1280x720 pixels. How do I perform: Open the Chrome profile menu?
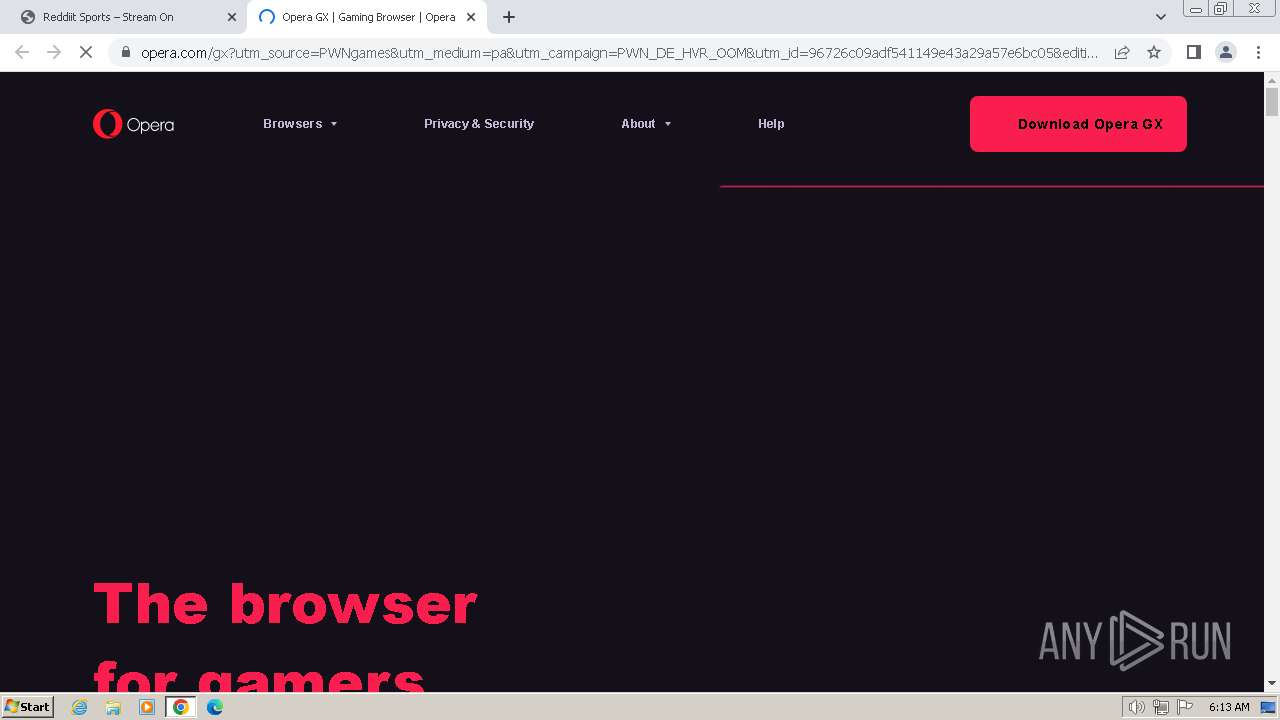point(1225,52)
